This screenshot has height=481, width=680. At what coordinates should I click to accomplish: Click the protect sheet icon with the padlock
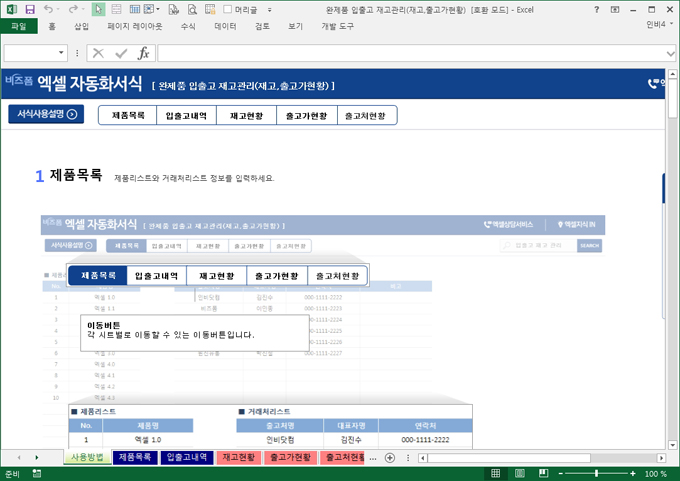tap(210, 9)
